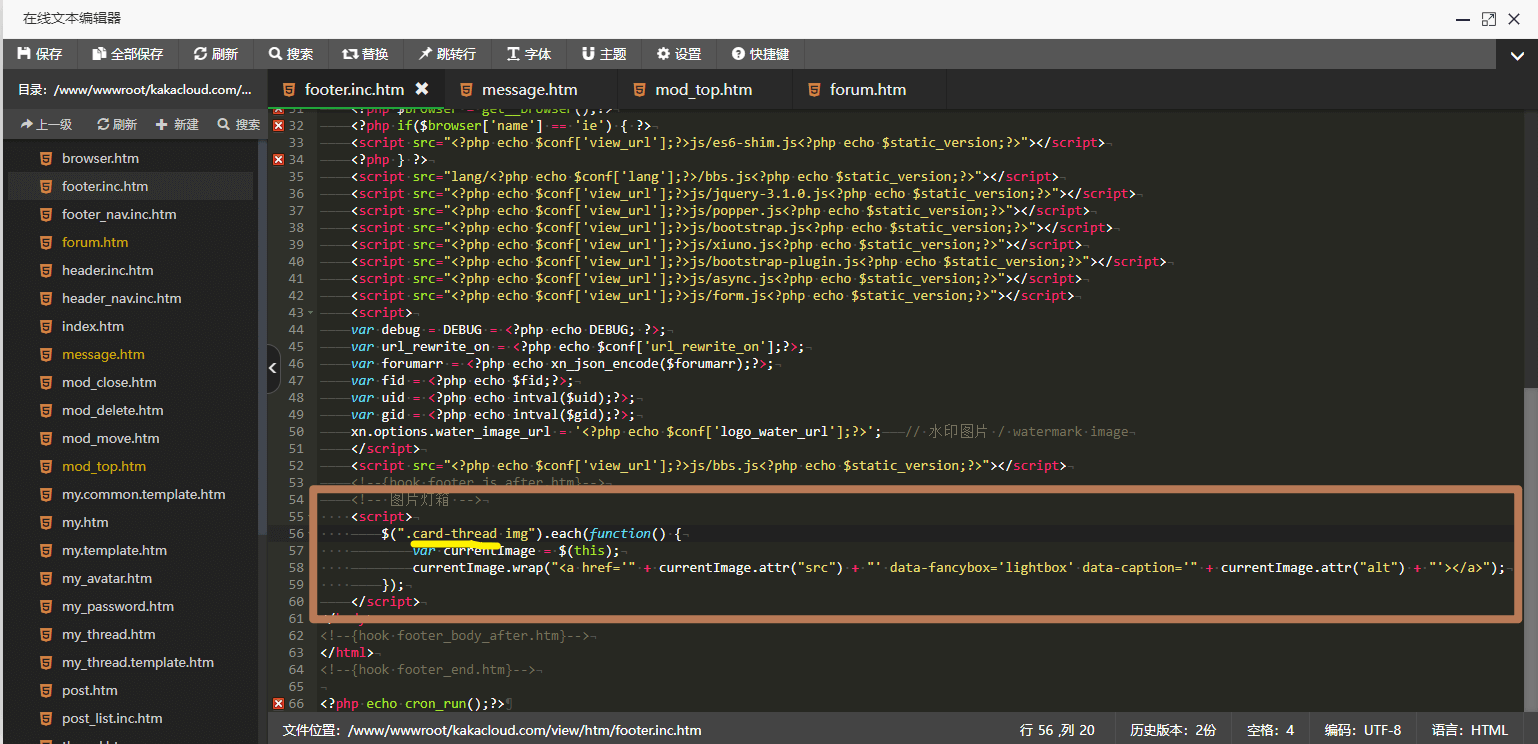Switch to the mod_top.htm tab
The image size is (1538, 744).
704,90
